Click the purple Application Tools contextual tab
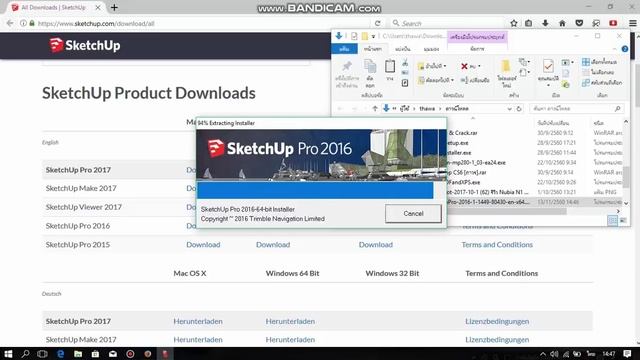 click(x=477, y=37)
